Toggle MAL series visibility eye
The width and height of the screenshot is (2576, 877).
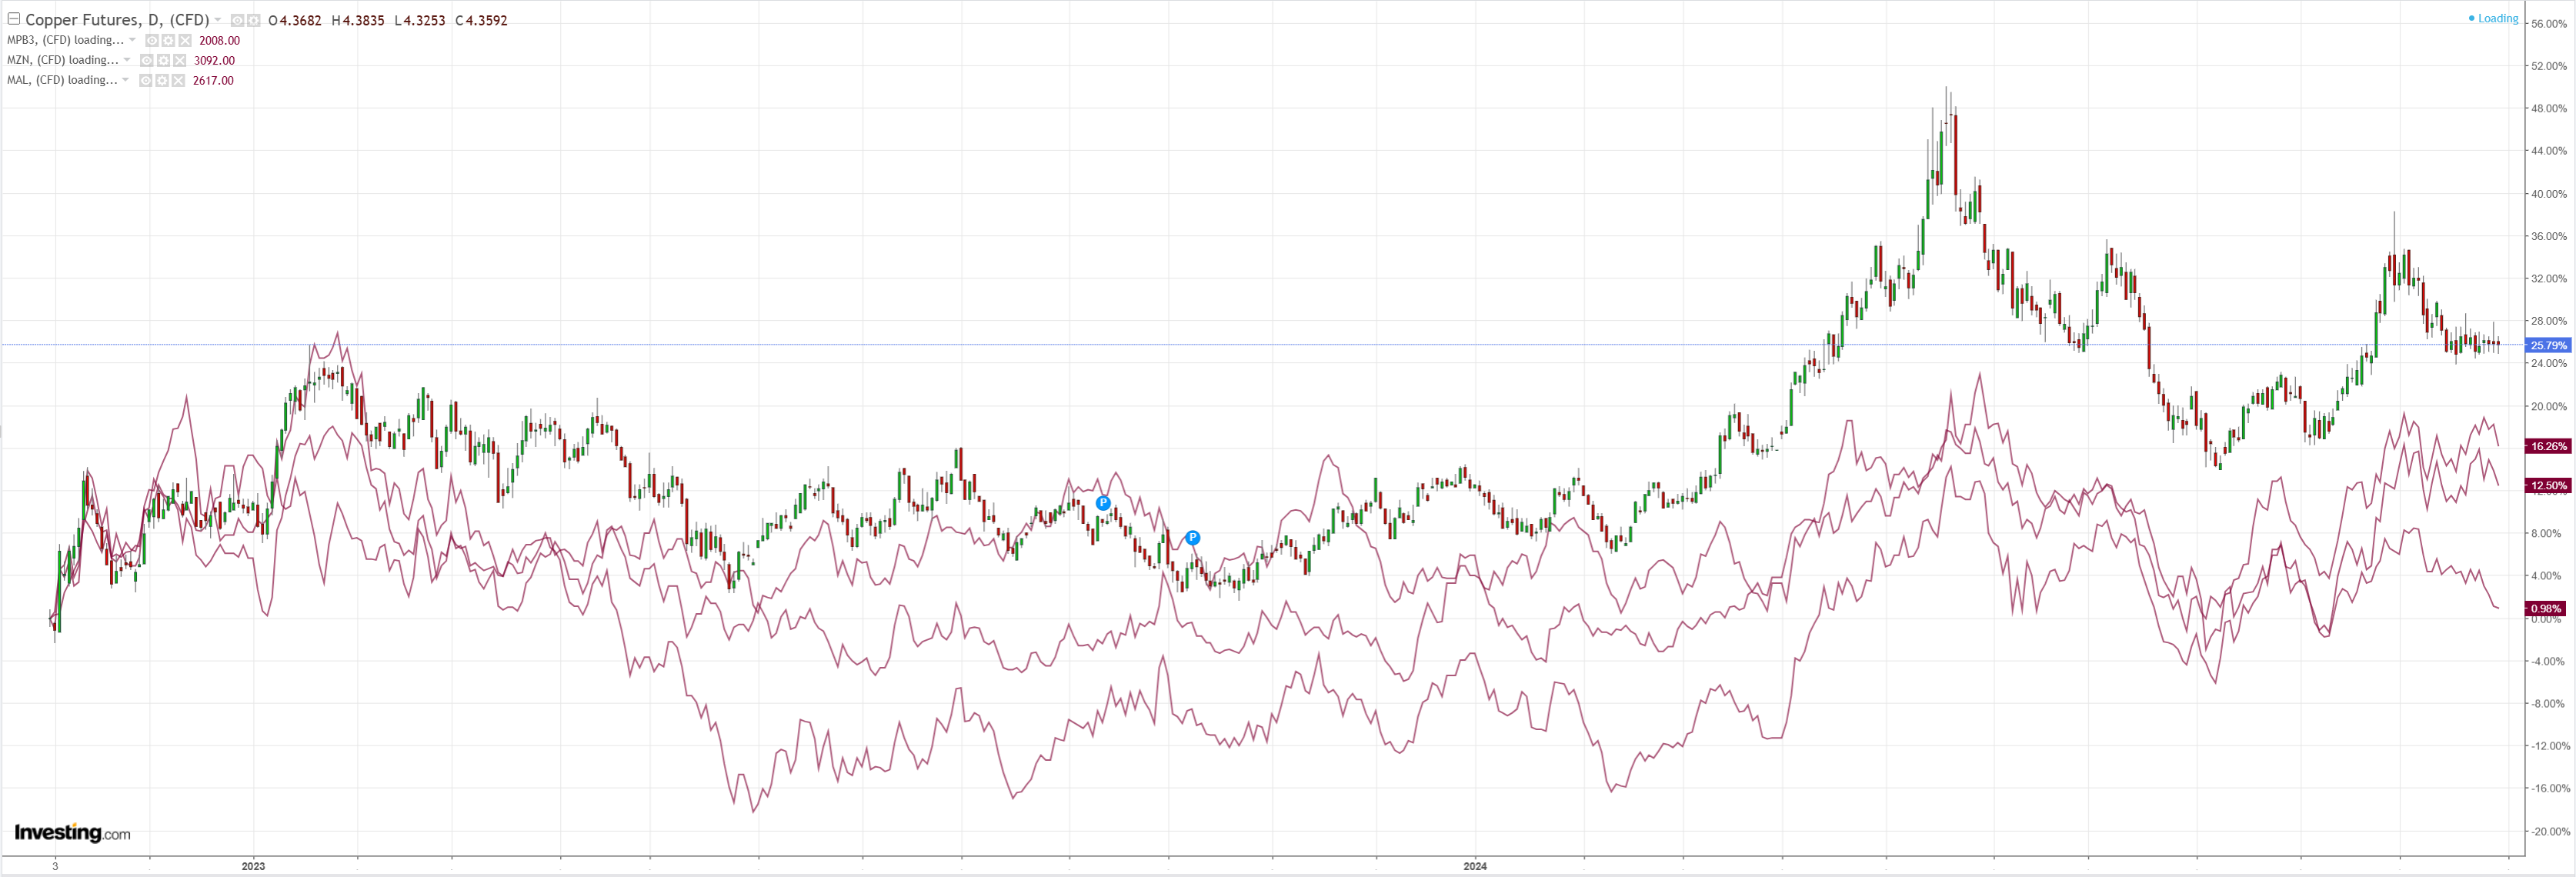[146, 81]
